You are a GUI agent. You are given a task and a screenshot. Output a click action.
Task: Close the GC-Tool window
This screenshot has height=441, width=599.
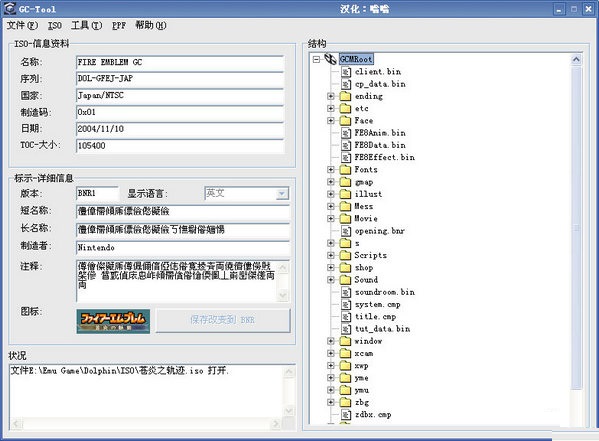[x=588, y=9]
